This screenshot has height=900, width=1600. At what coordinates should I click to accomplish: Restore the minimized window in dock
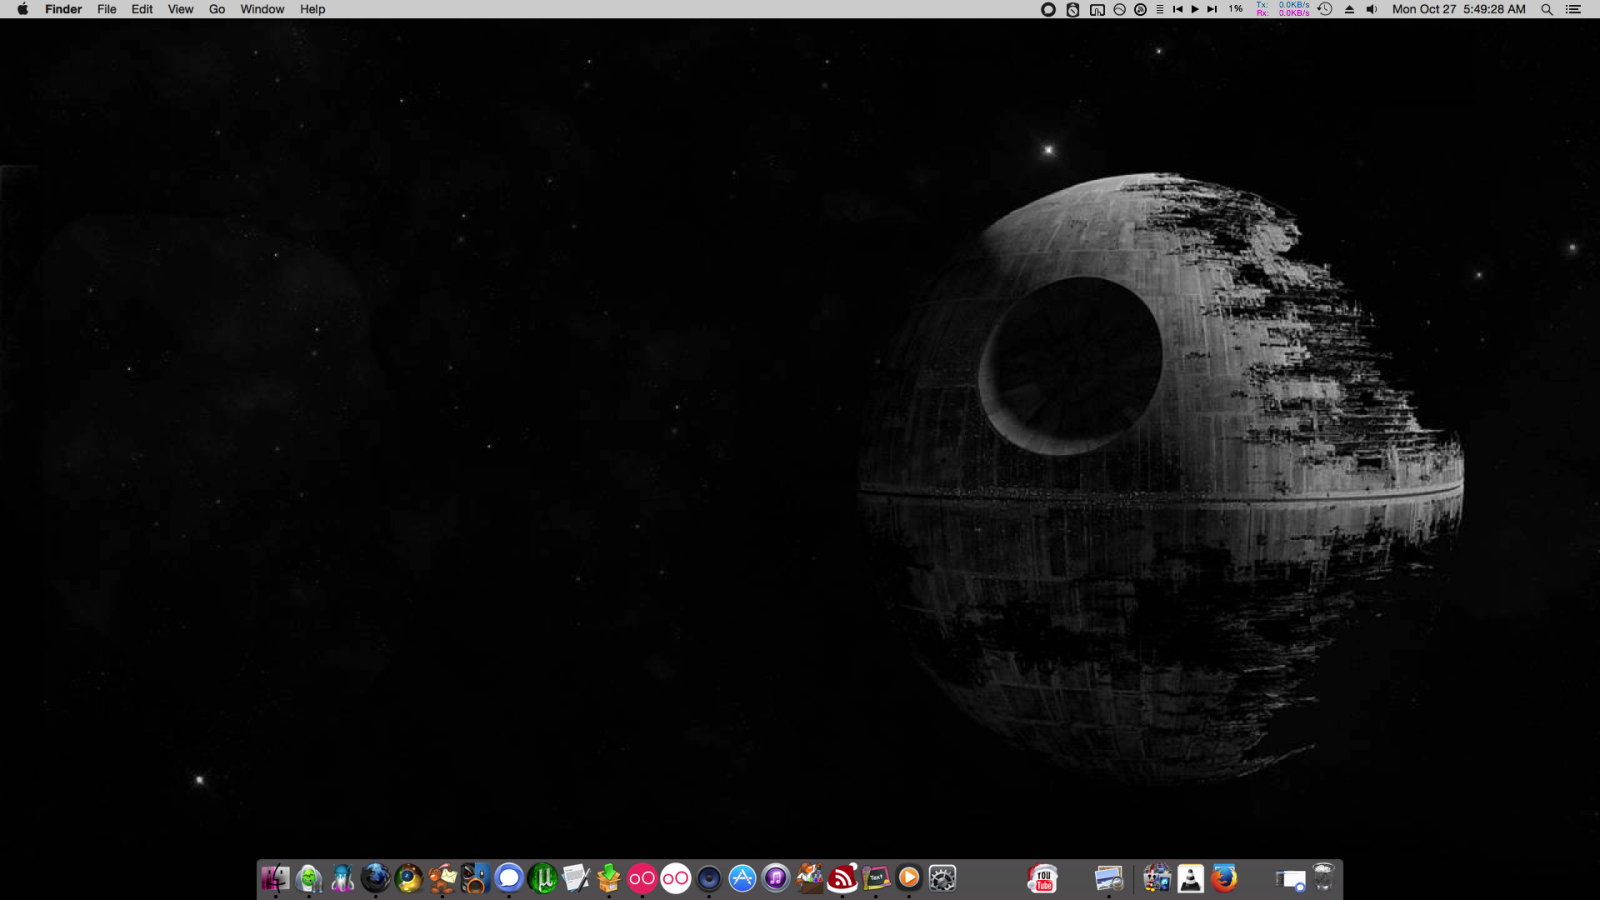[x=1291, y=879]
